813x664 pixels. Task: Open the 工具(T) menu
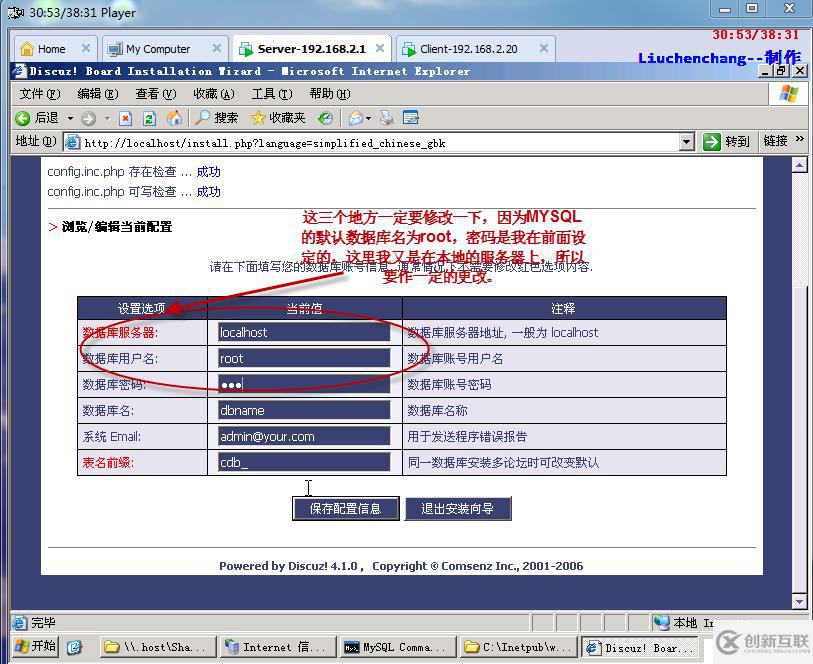(x=272, y=94)
